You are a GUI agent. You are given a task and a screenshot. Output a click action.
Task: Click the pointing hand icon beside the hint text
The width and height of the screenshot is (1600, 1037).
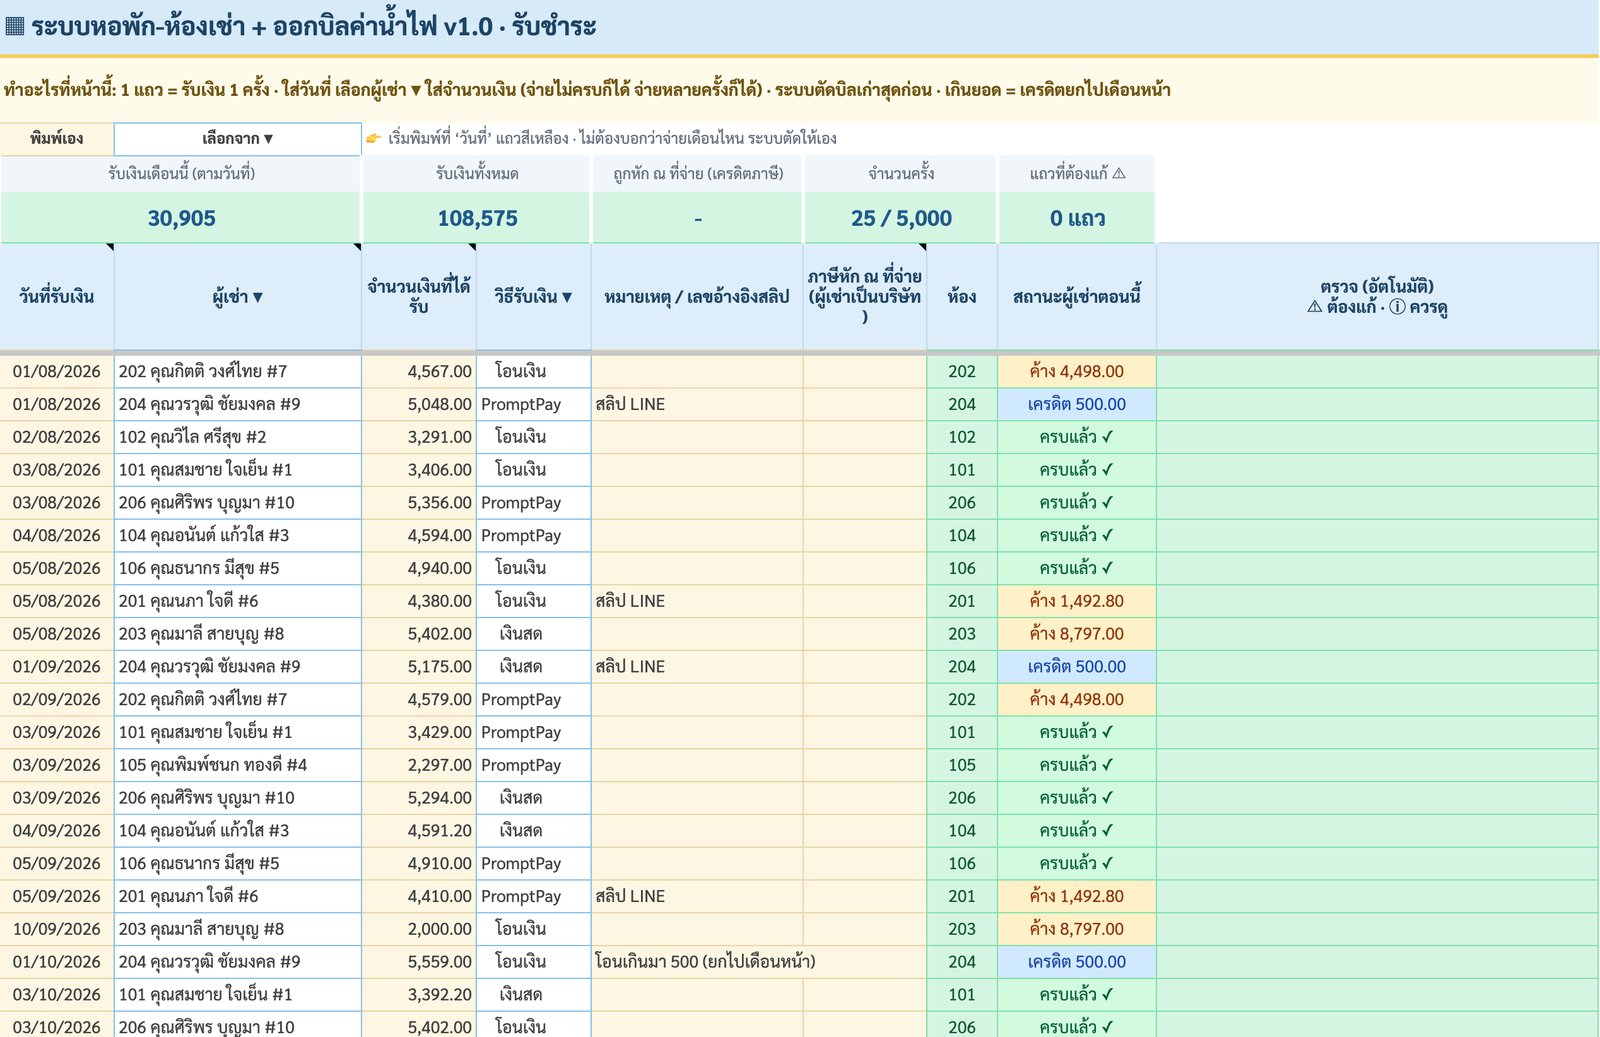[x=373, y=138]
